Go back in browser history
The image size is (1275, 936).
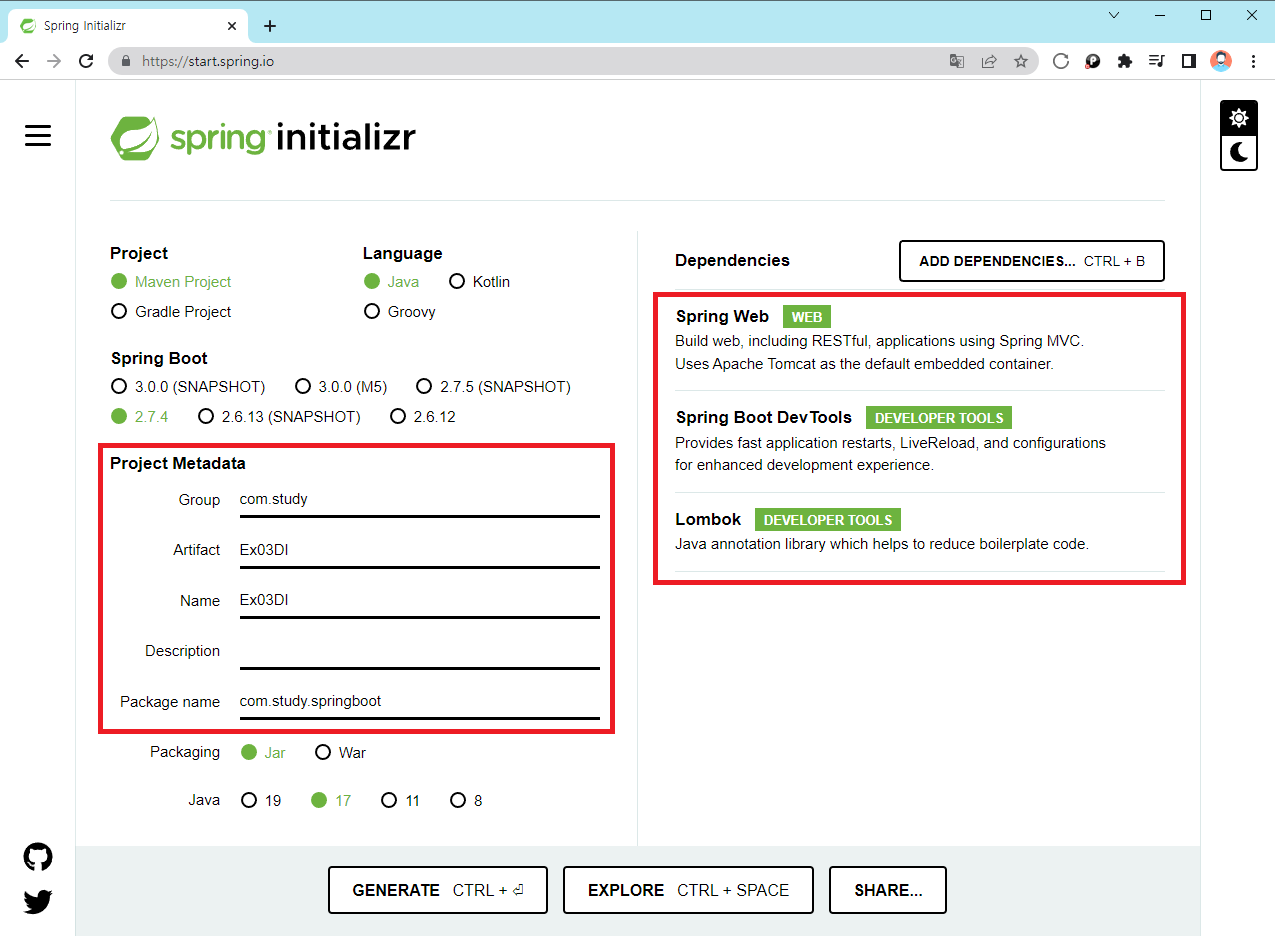point(22,61)
